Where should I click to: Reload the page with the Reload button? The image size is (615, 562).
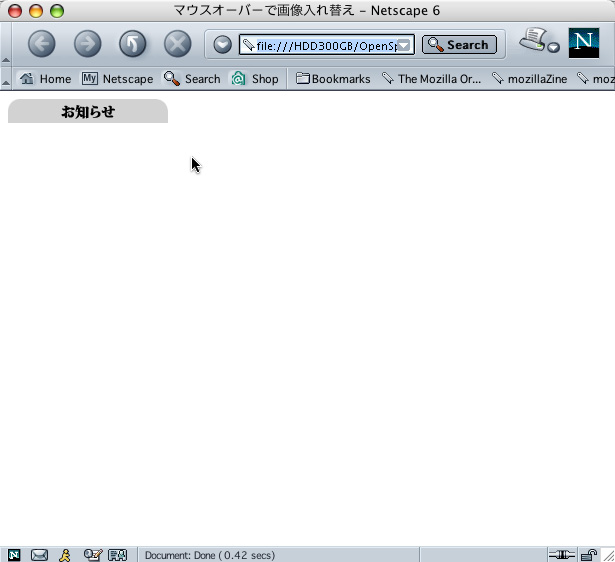pos(133,44)
